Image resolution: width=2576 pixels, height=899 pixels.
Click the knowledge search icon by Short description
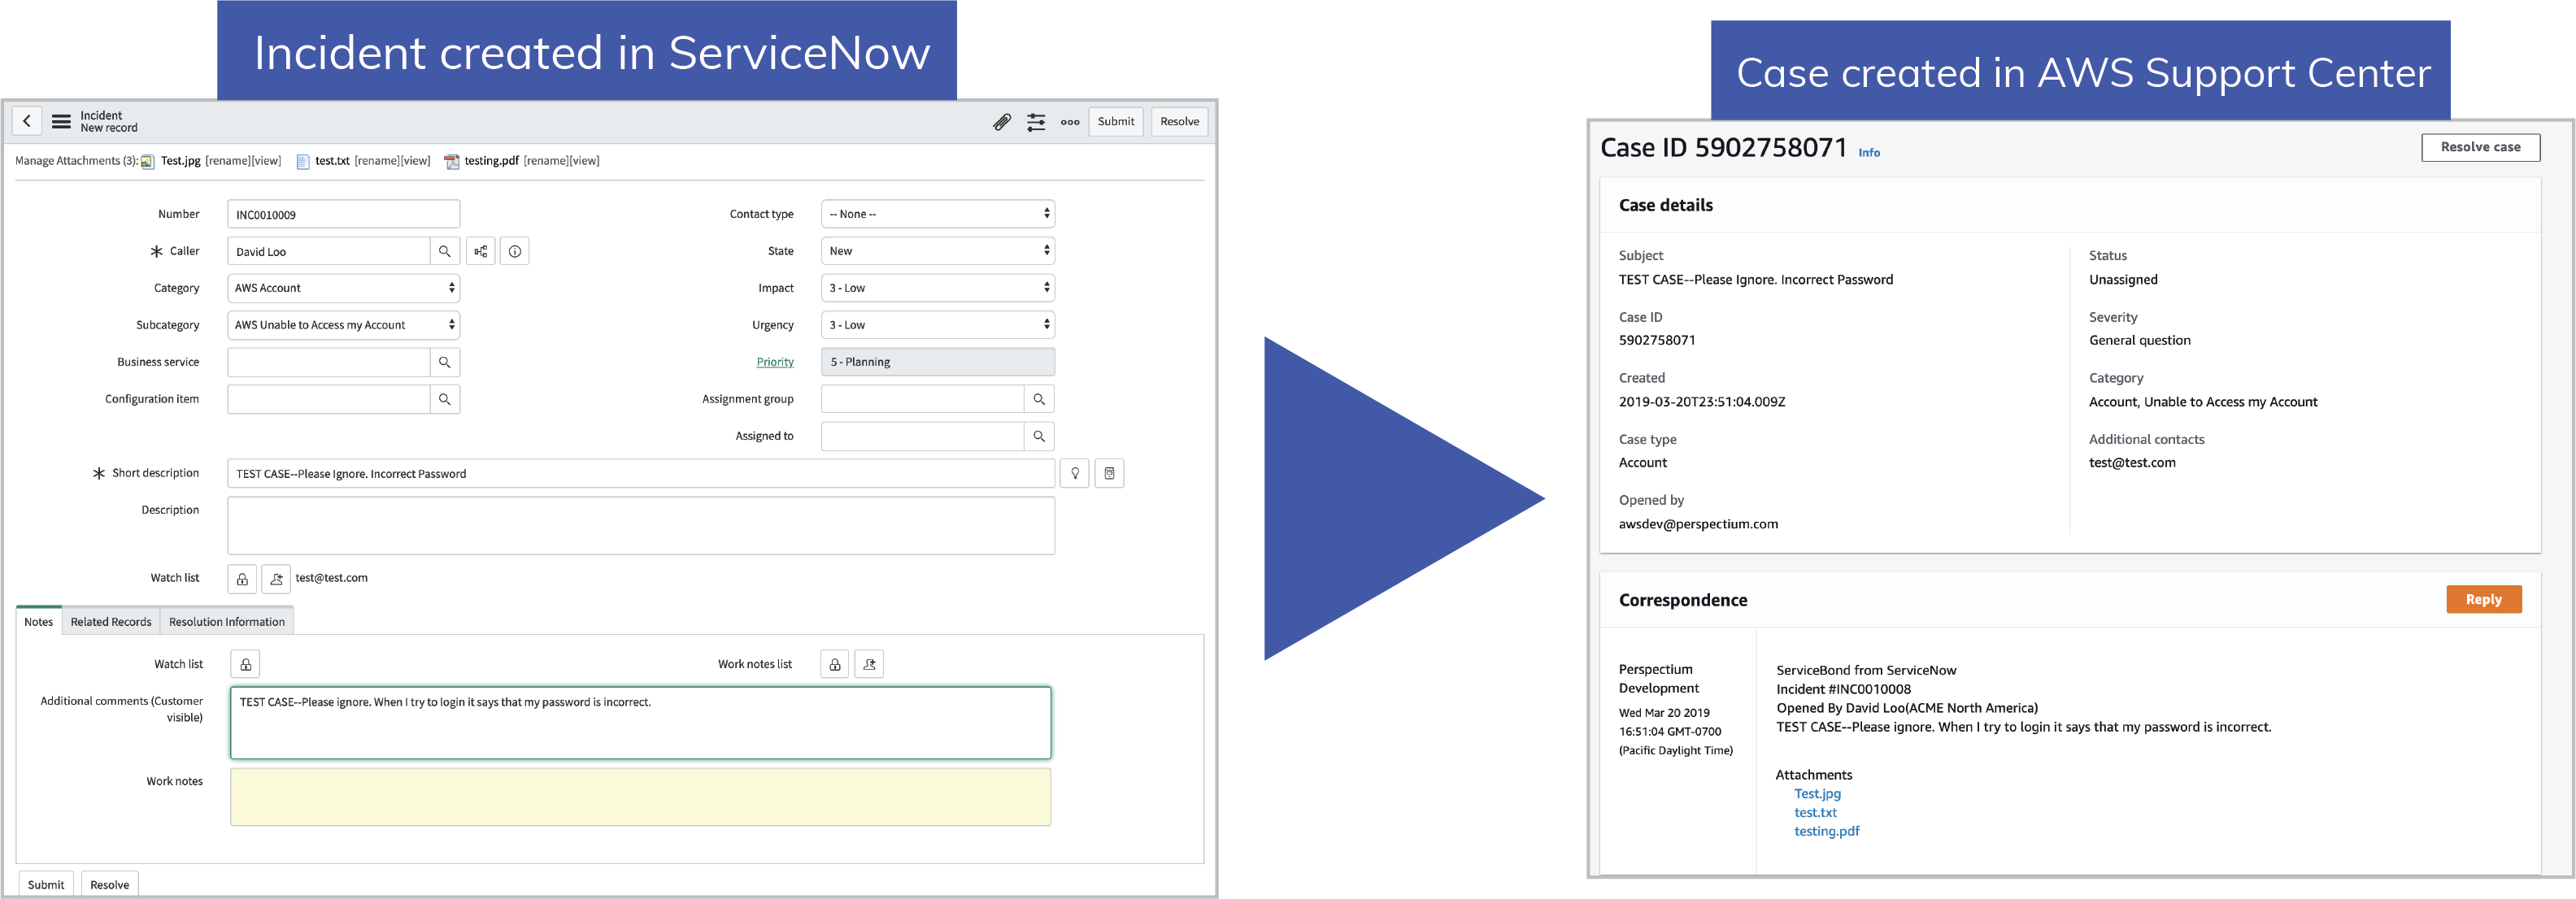[x=1110, y=473]
